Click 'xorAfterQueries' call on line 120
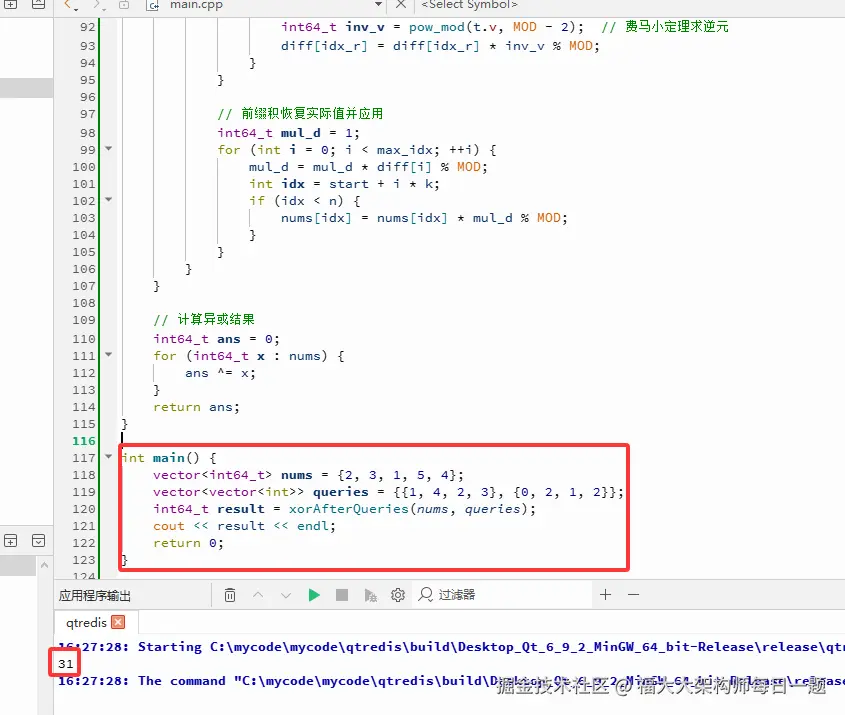 pyautogui.click(x=349, y=509)
